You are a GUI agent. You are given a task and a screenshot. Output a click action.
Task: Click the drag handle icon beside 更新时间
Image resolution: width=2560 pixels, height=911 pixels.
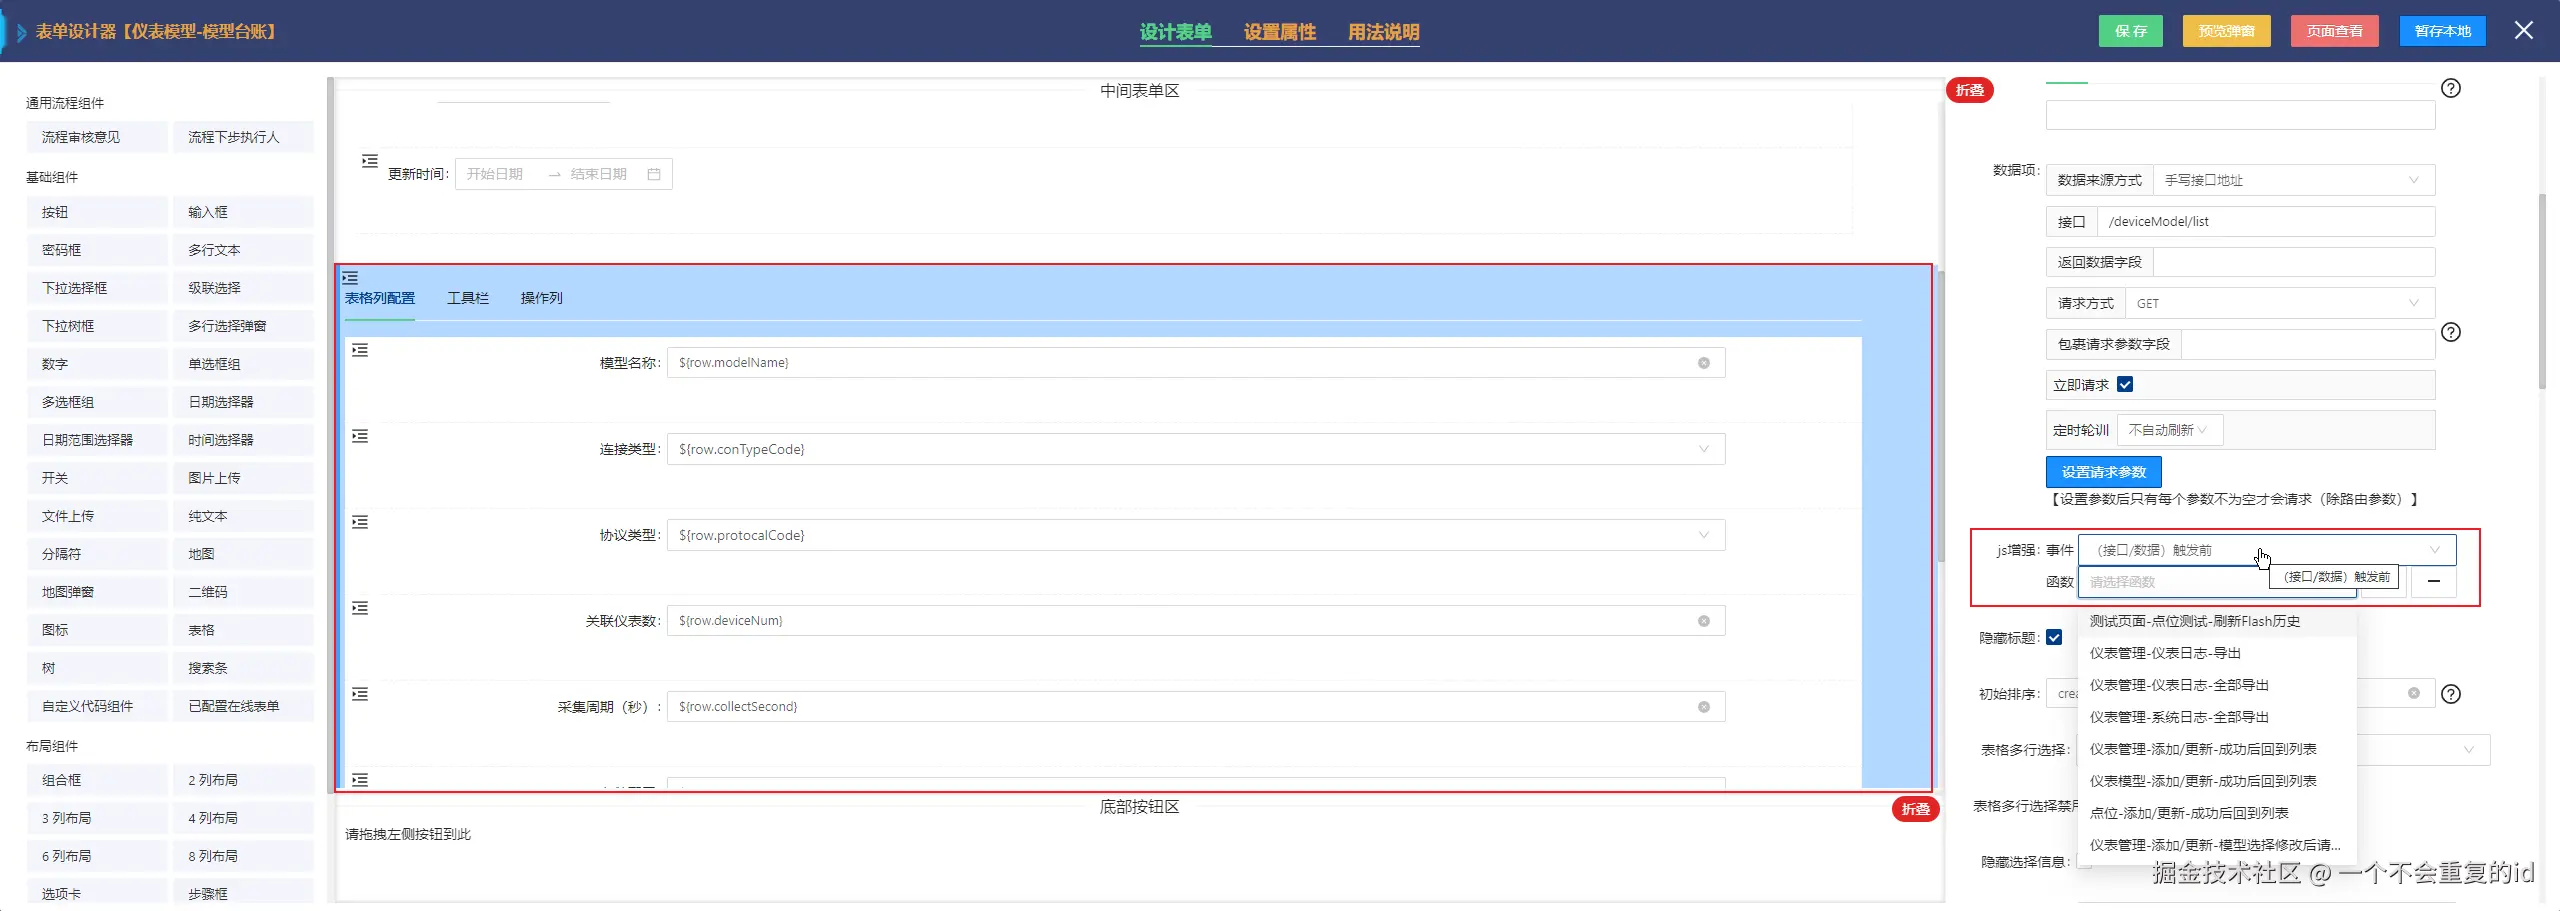coord(370,161)
